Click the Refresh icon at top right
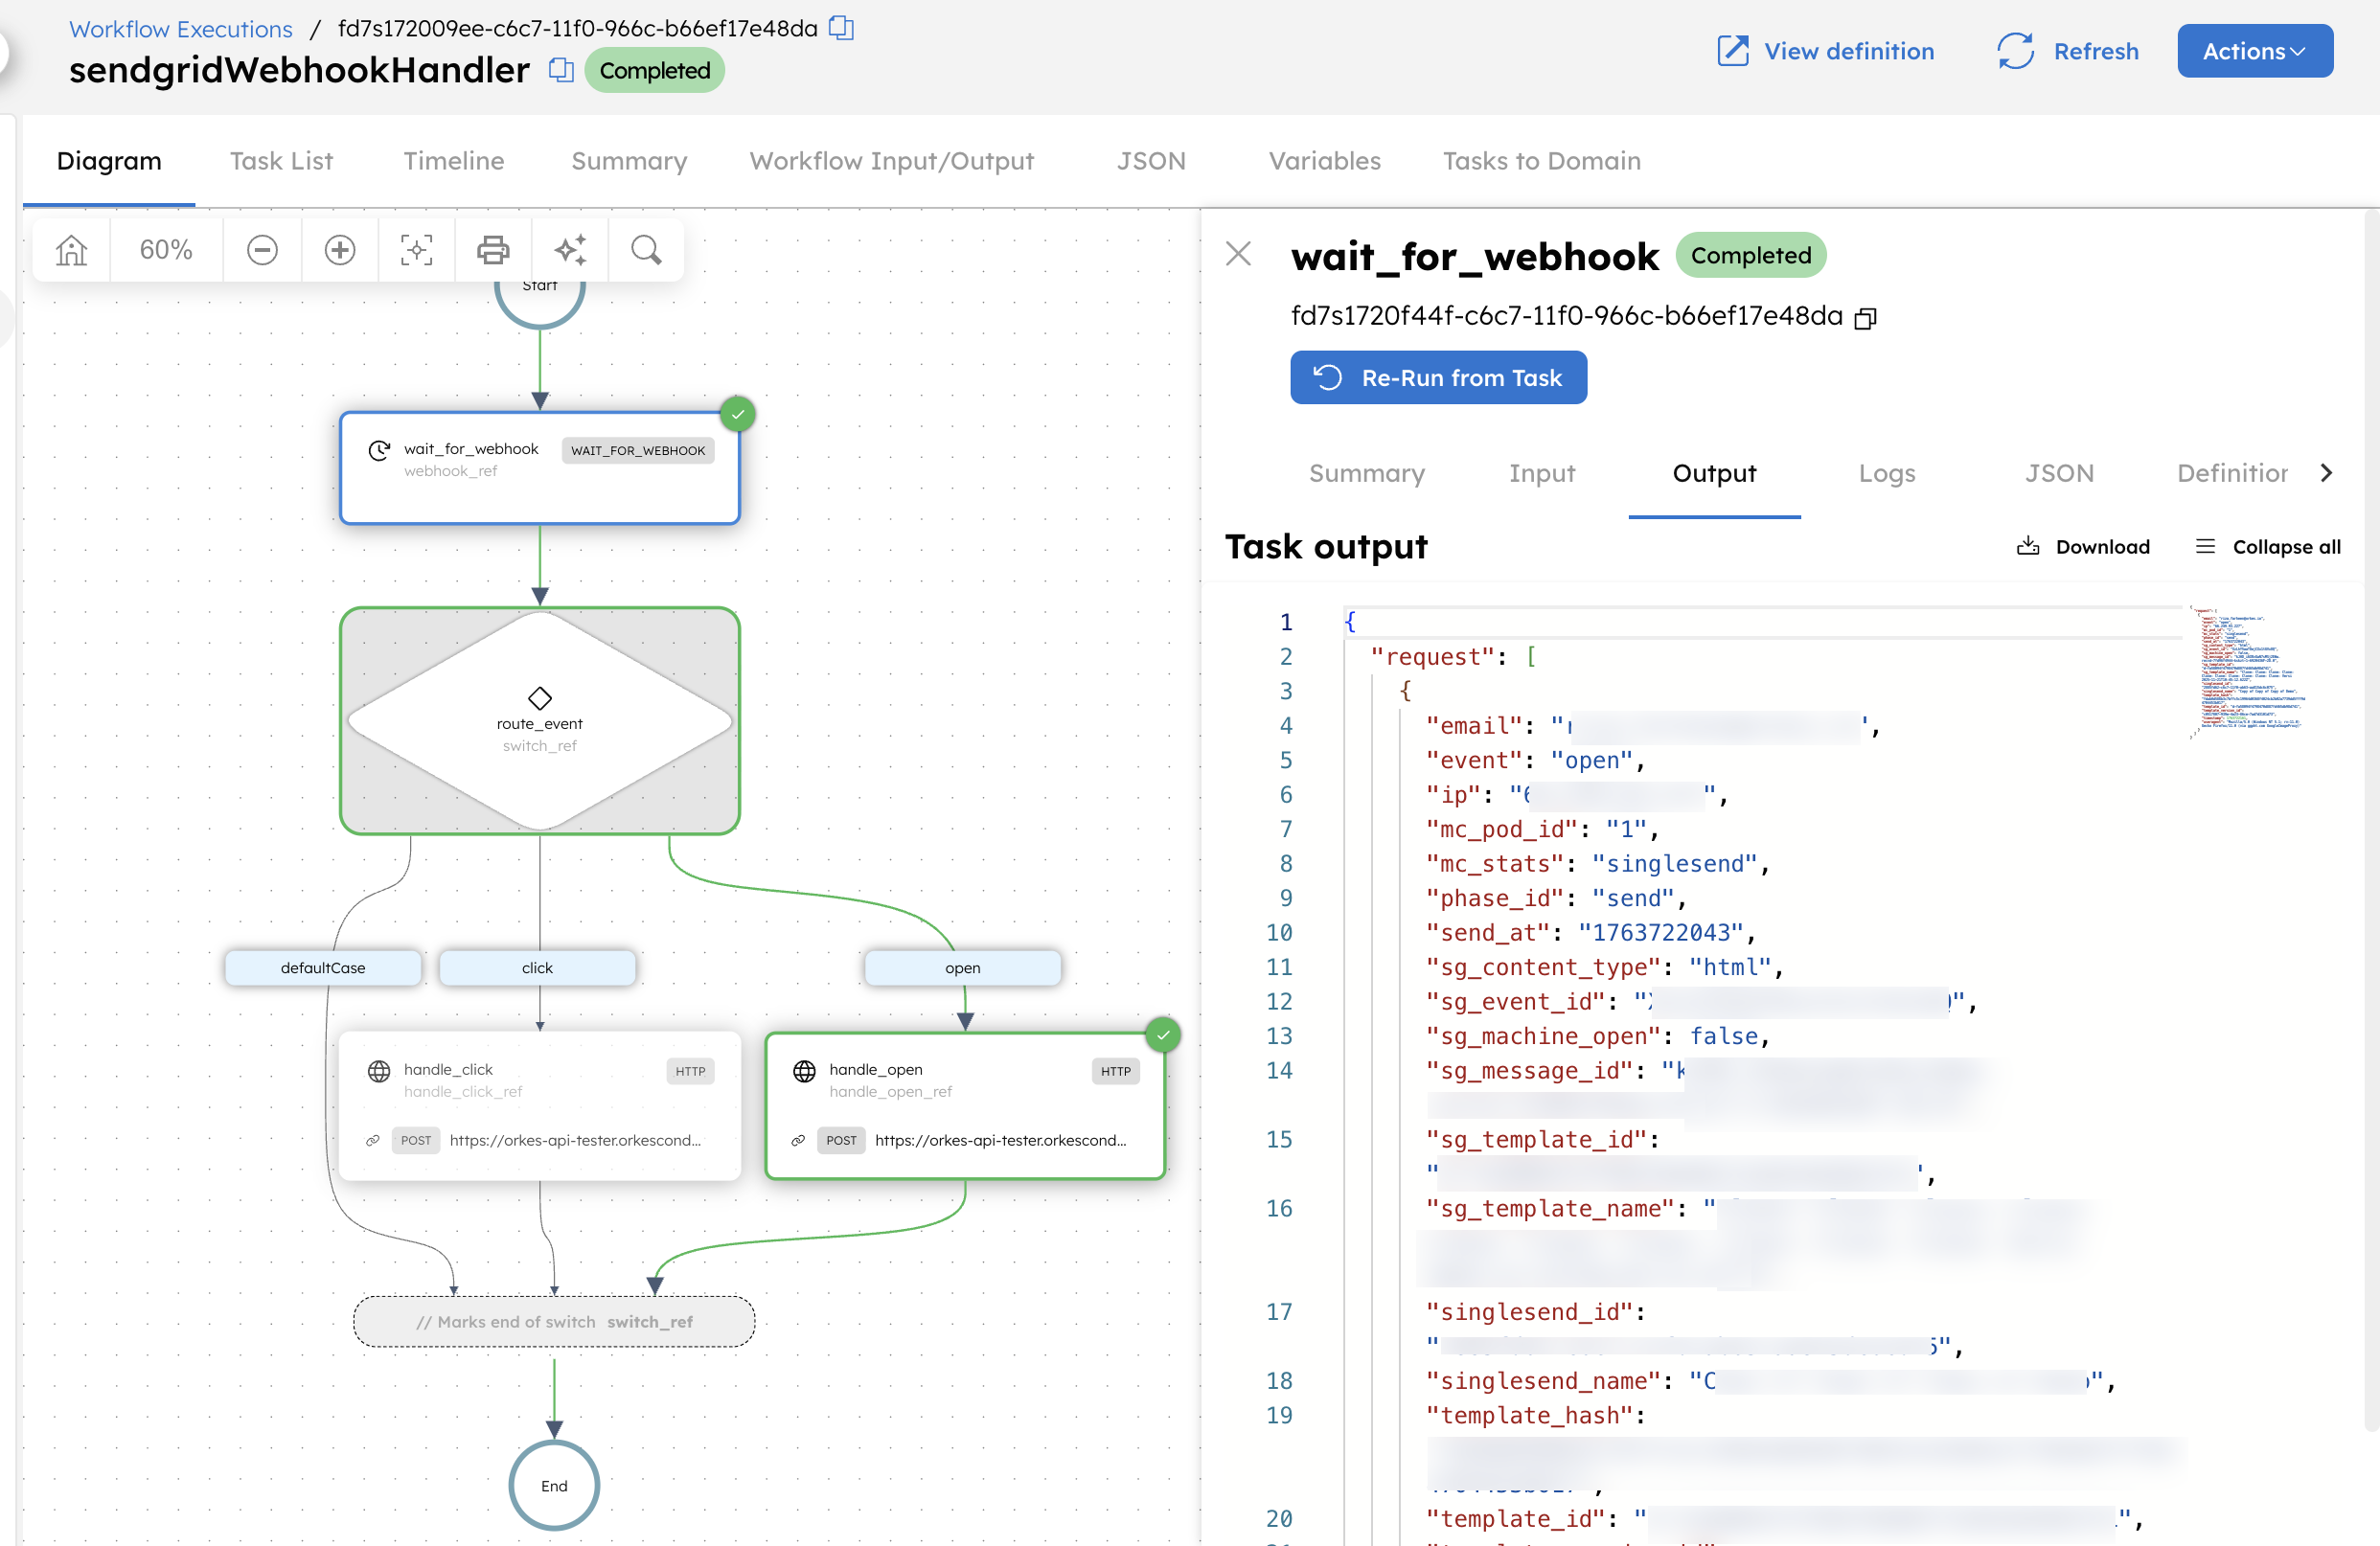2380x1546 pixels. (x=2014, y=51)
